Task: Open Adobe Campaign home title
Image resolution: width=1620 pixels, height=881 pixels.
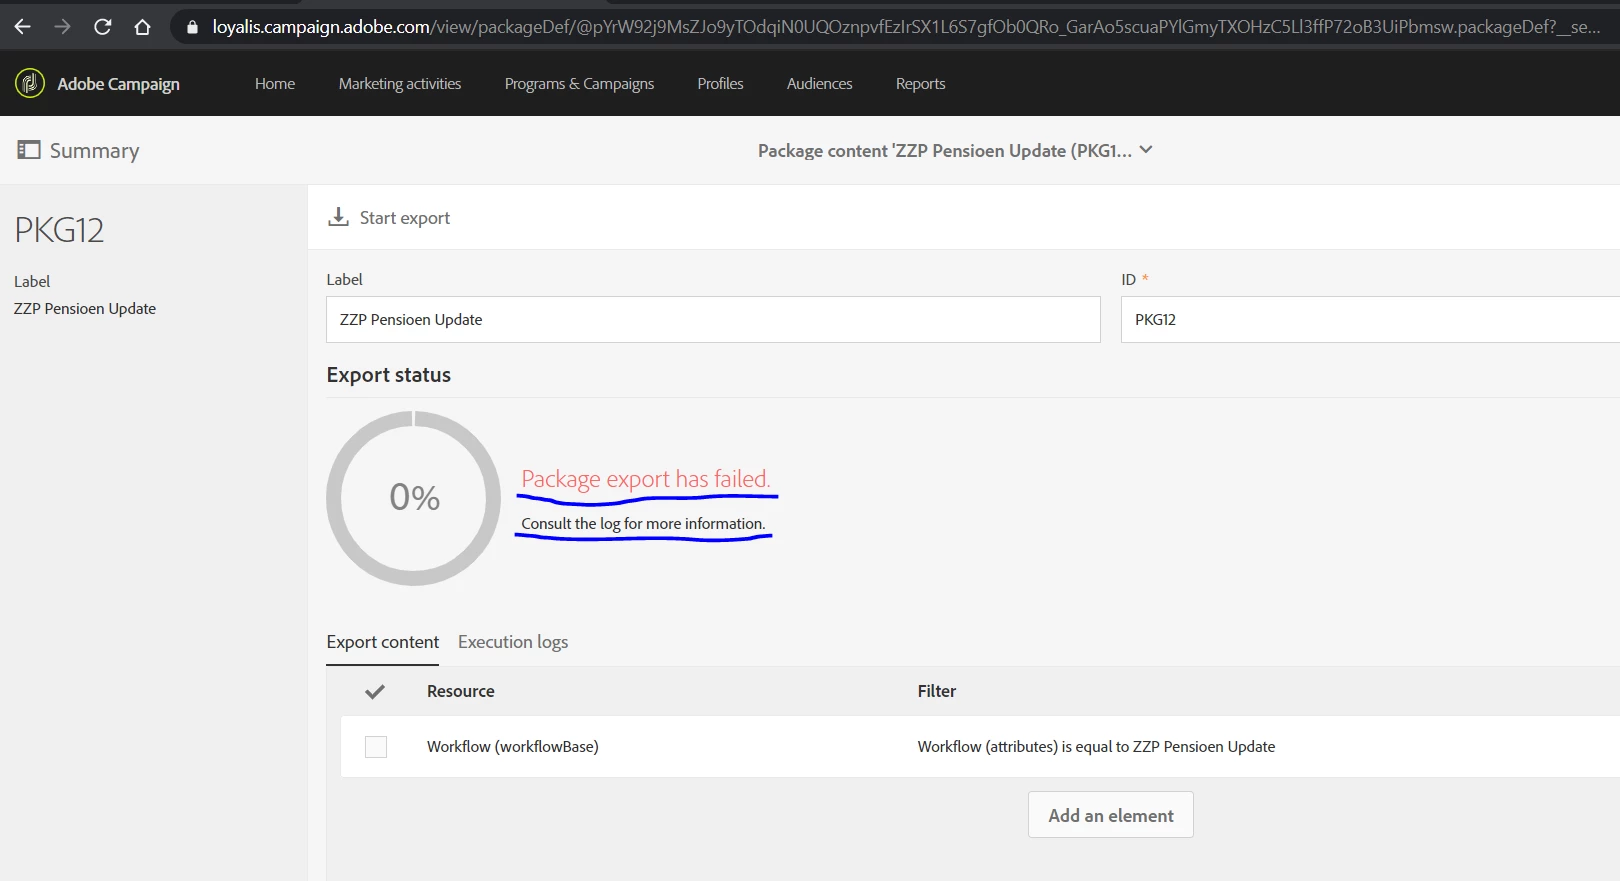Action: click(x=118, y=84)
